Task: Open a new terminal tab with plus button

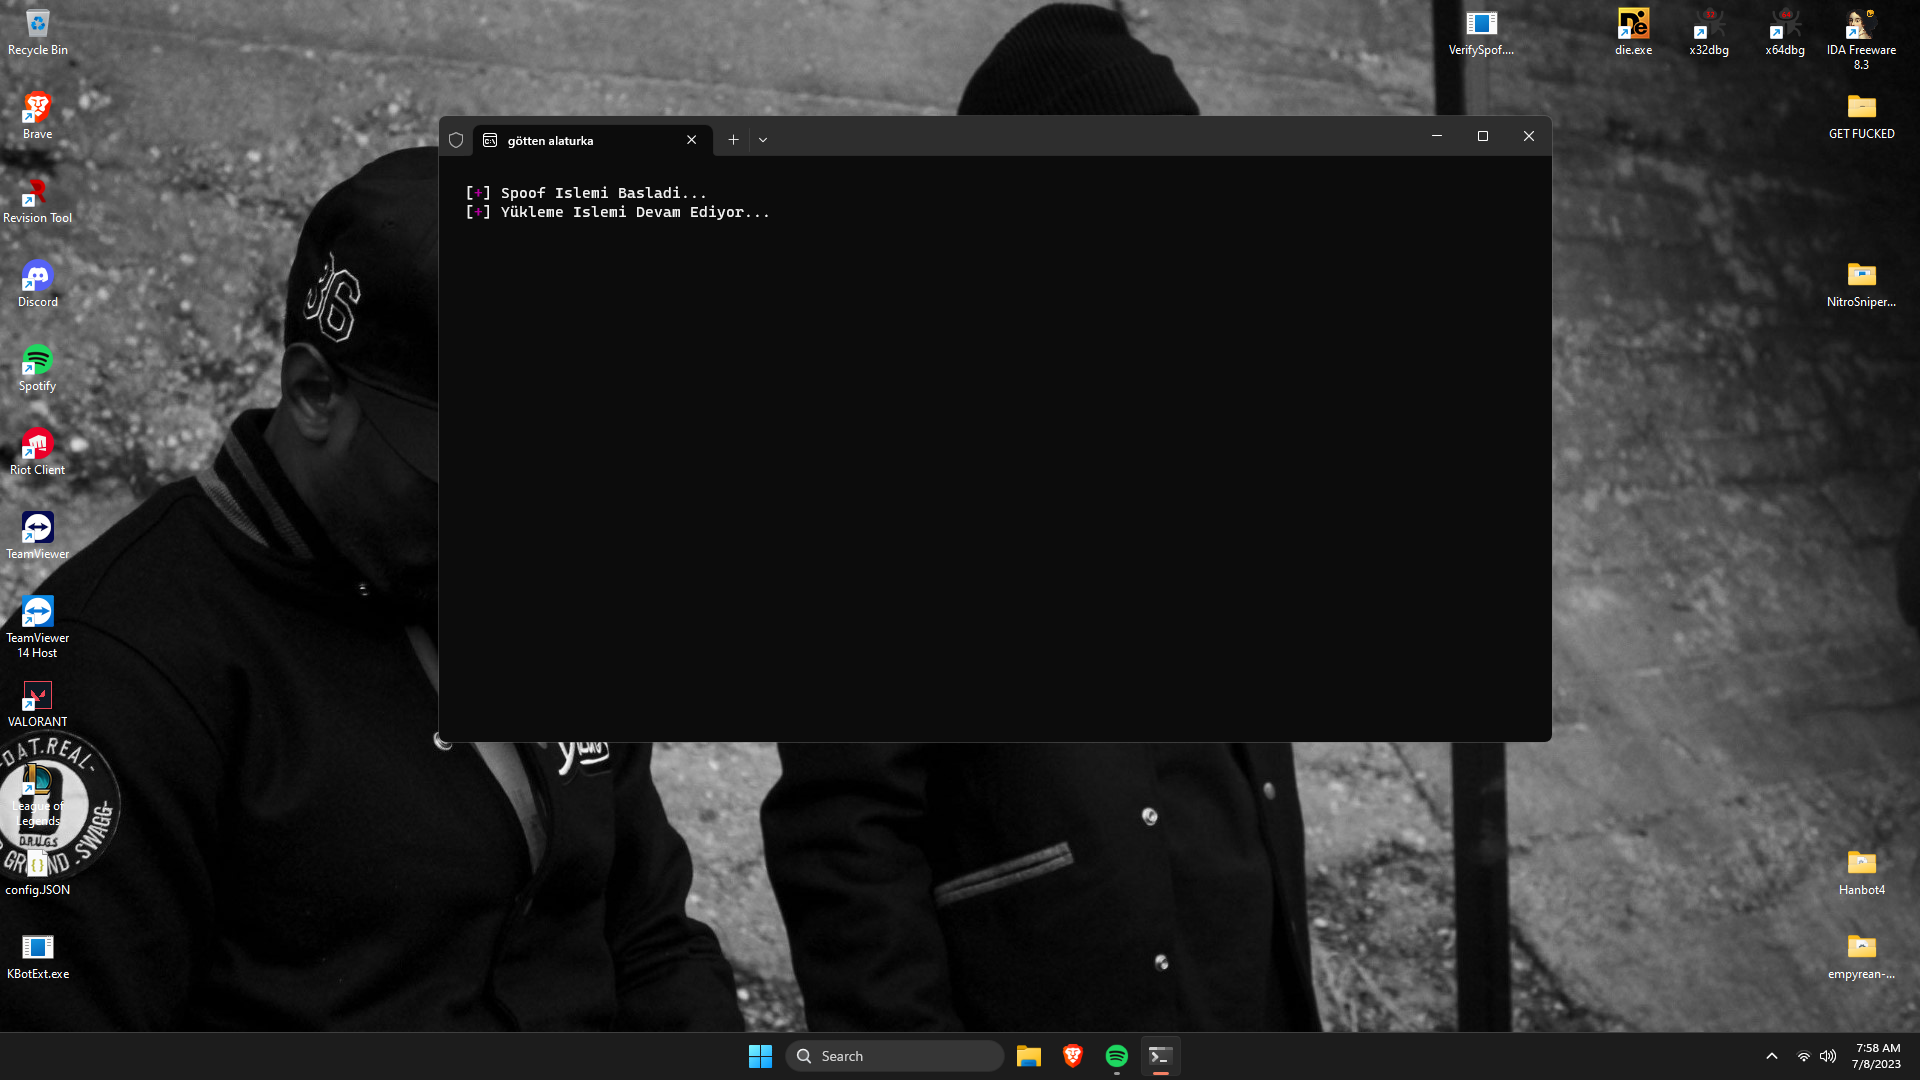Action: pos(733,140)
